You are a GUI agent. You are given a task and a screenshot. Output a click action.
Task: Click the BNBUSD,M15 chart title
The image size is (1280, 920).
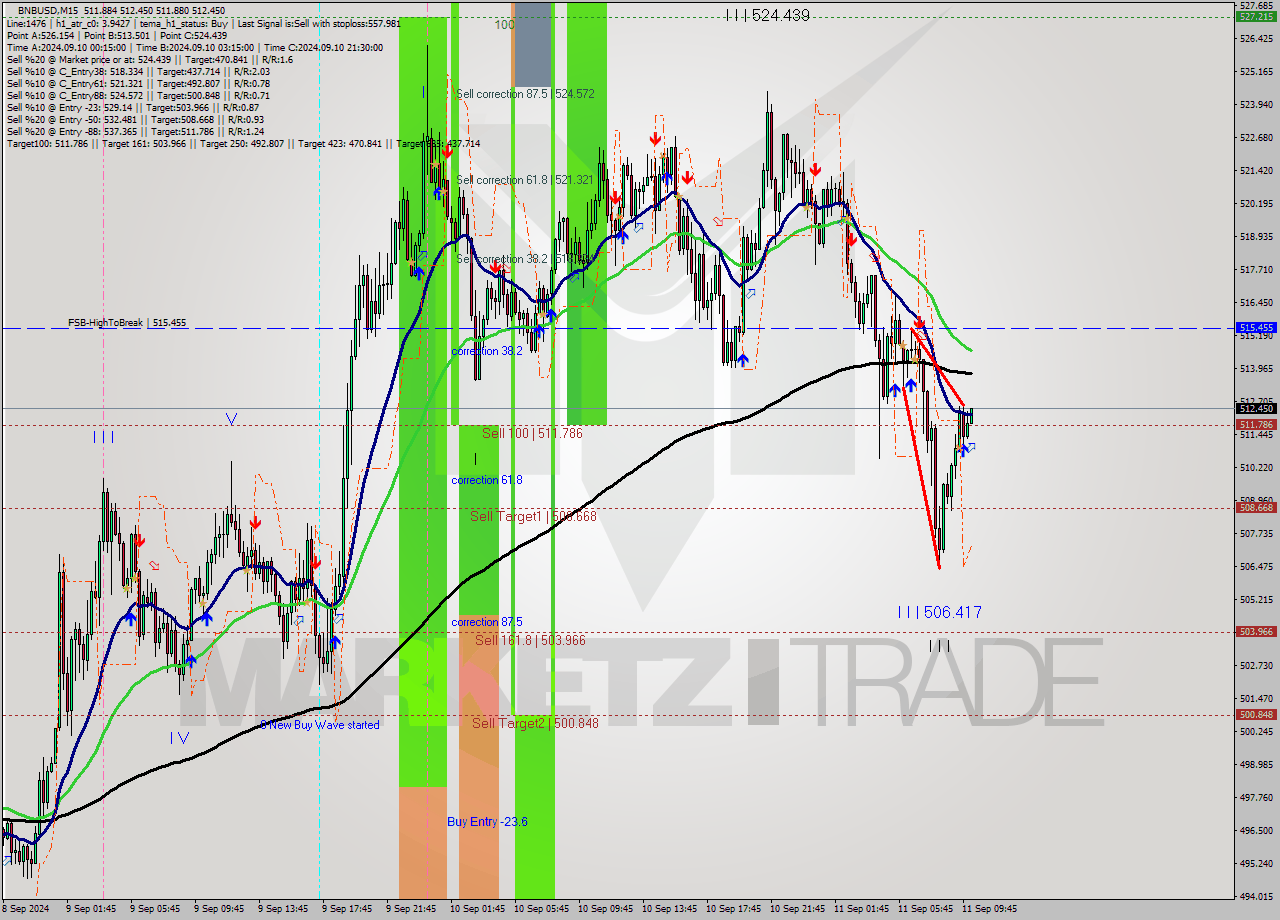point(49,10)
